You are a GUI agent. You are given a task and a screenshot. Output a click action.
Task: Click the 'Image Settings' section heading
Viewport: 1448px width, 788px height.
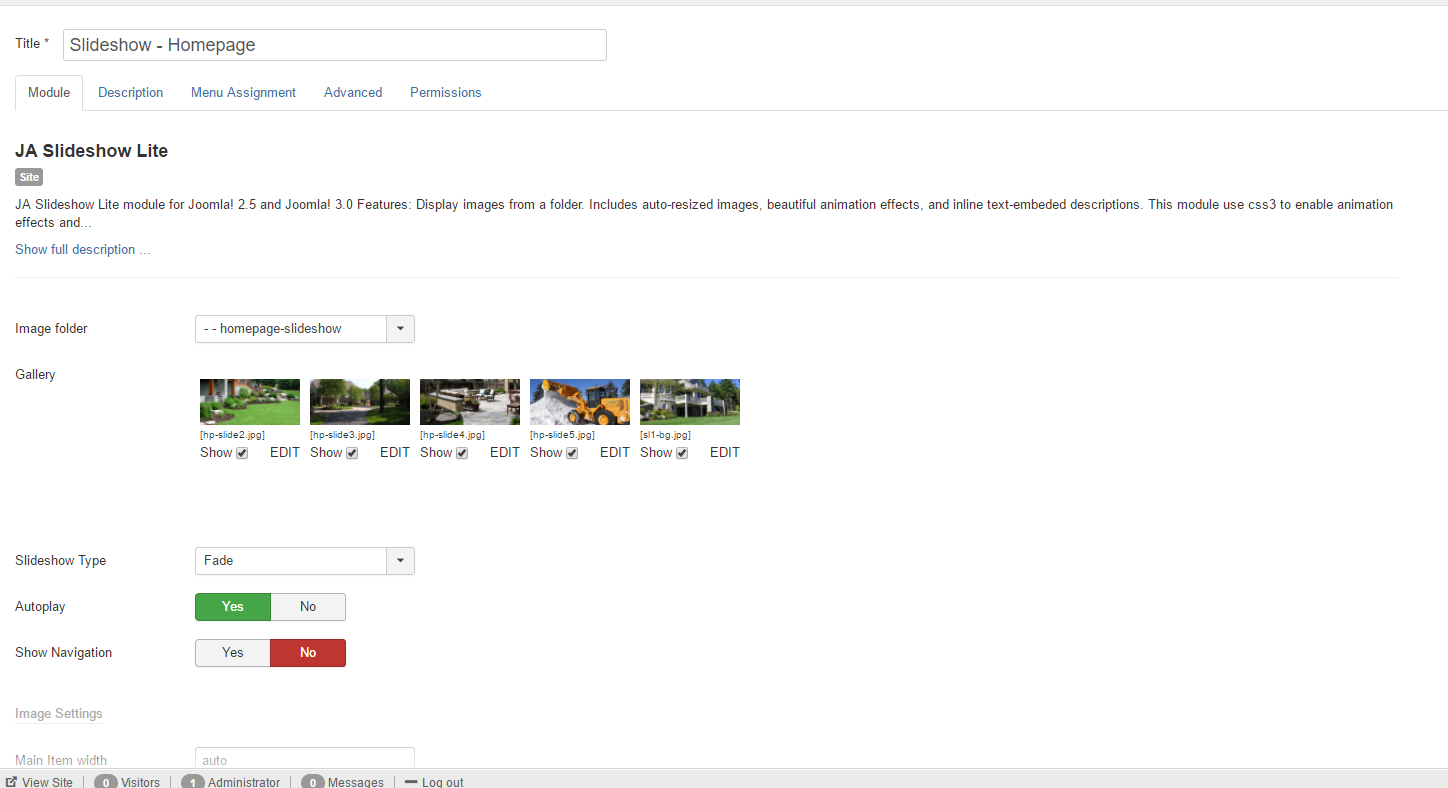(x=59, y=714)
